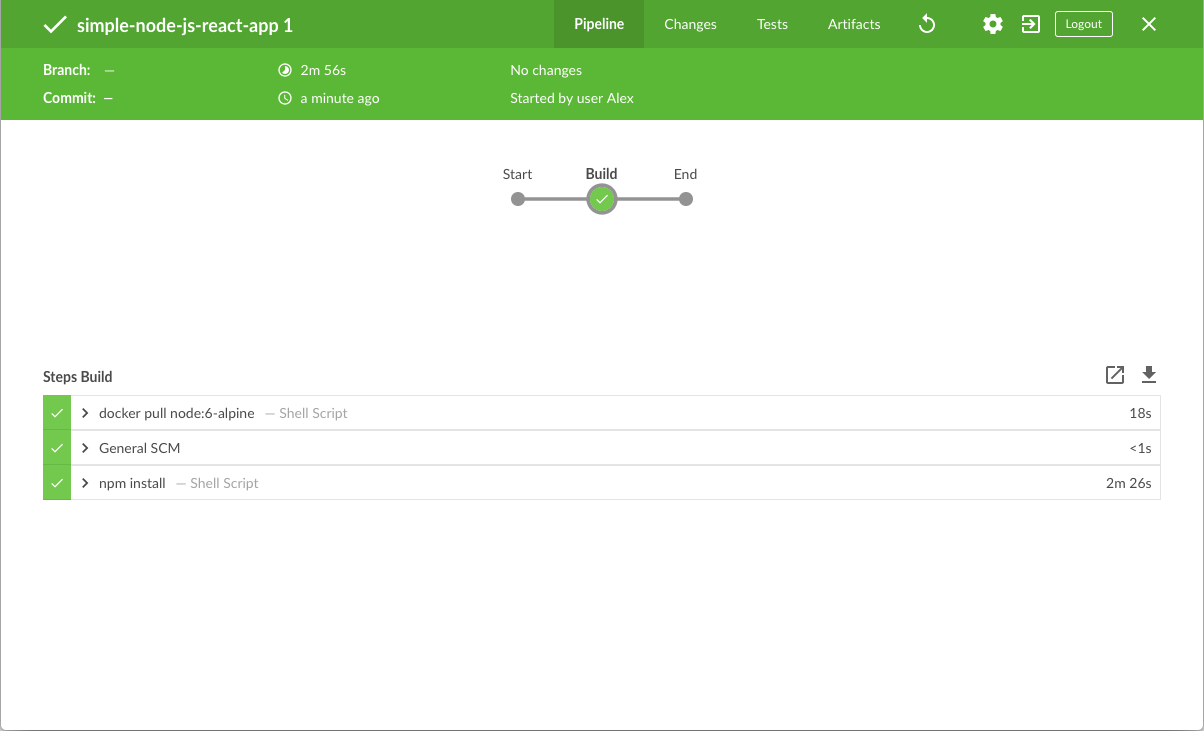1204x731 pixels.
Task: Click the Start node in pipeline graph
Action: (x=518, y=199)
